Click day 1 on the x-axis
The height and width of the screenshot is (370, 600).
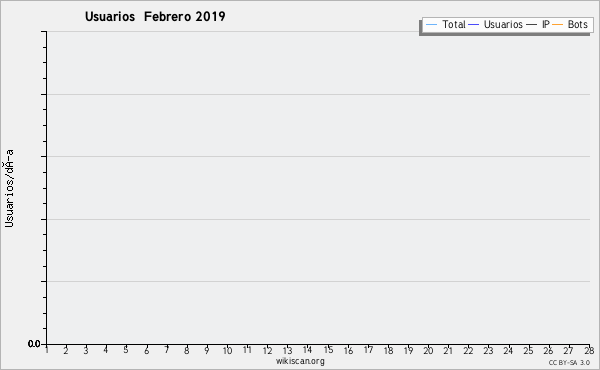pyautogui.click(x=47, y=350)
